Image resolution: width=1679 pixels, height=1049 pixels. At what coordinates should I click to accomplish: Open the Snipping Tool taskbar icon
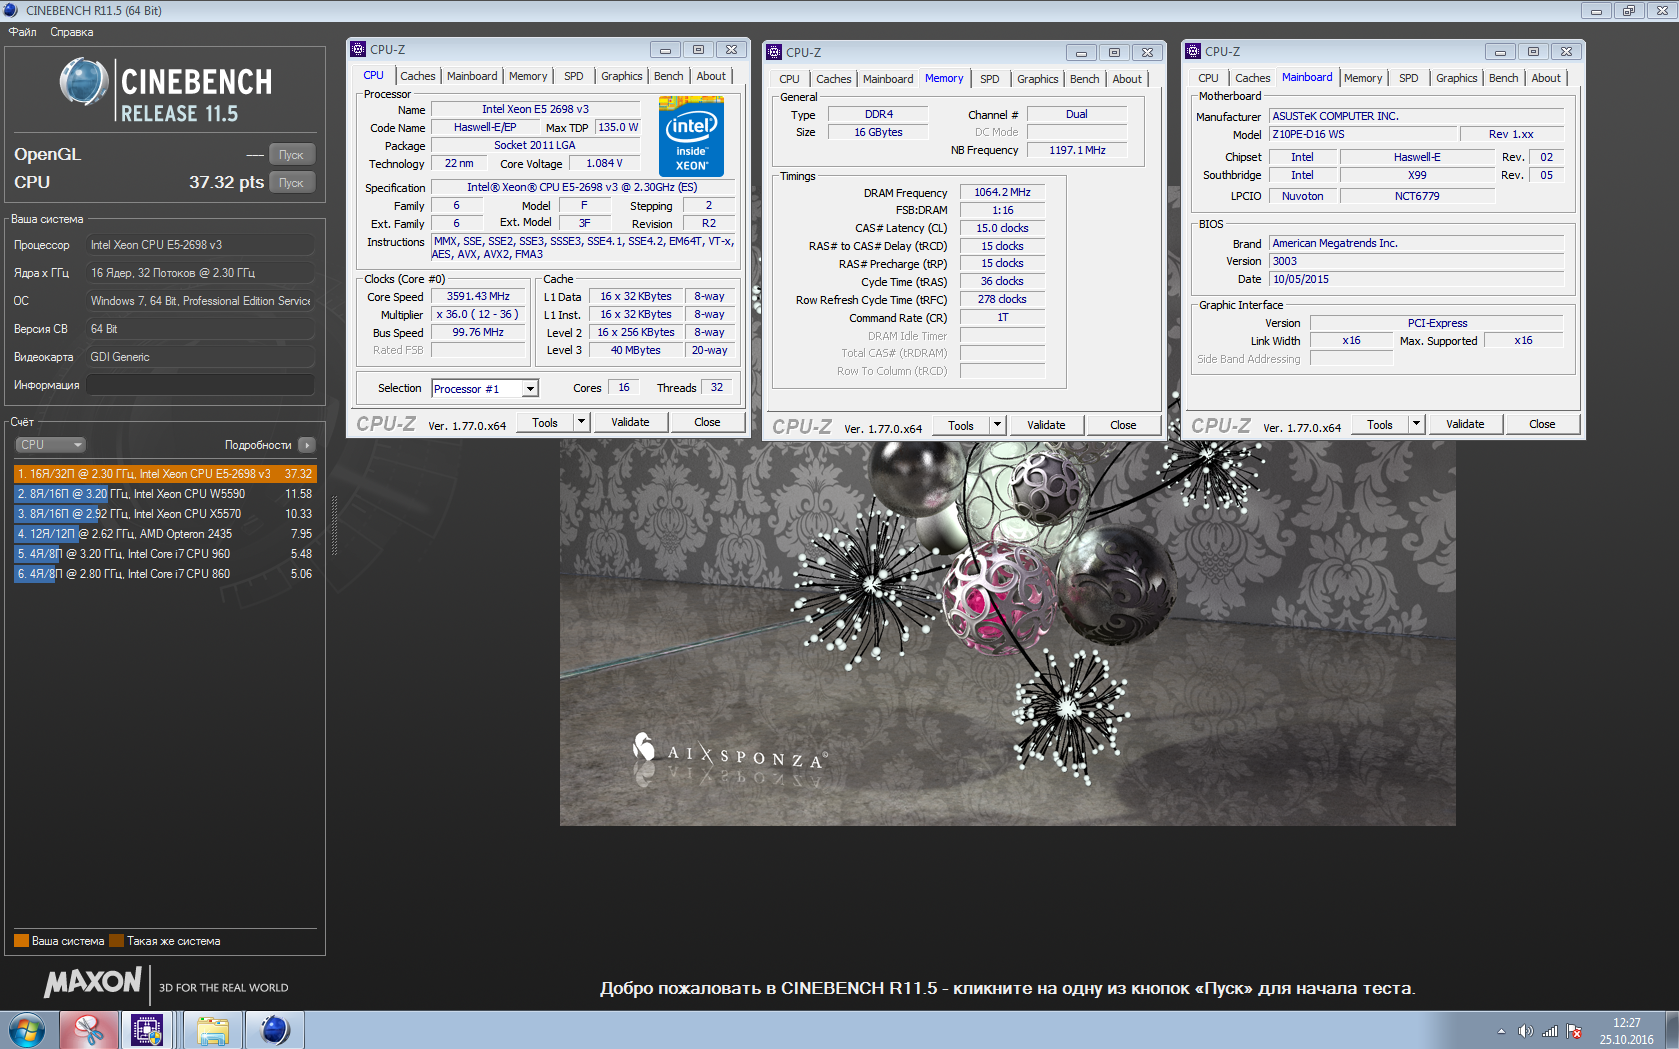coord(88,1030)
